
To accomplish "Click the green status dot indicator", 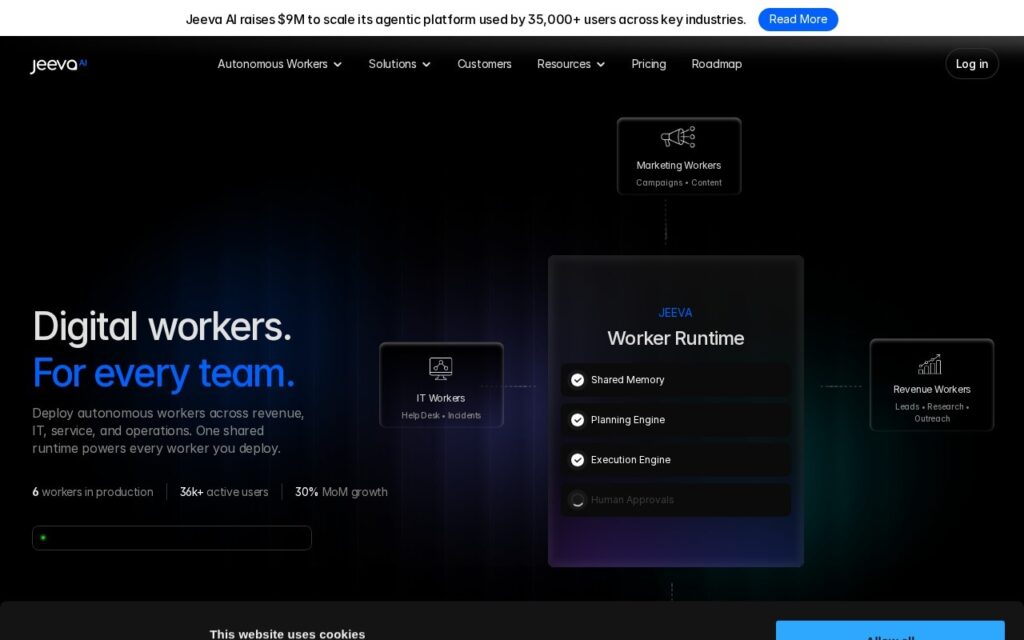I will [43, 538].
